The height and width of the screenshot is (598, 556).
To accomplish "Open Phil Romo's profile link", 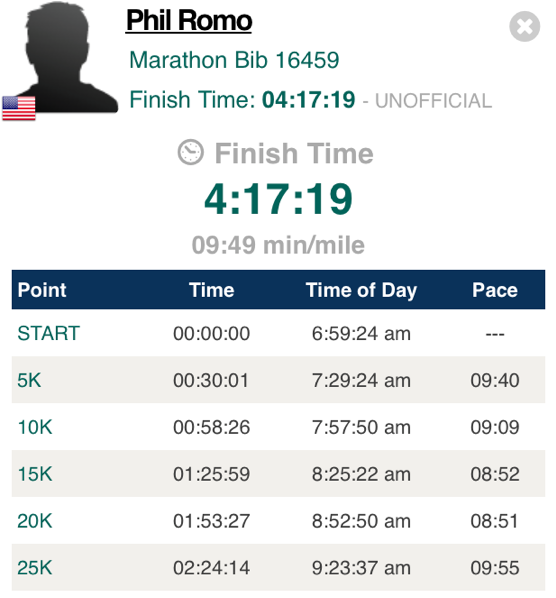I will pos(189,21).
